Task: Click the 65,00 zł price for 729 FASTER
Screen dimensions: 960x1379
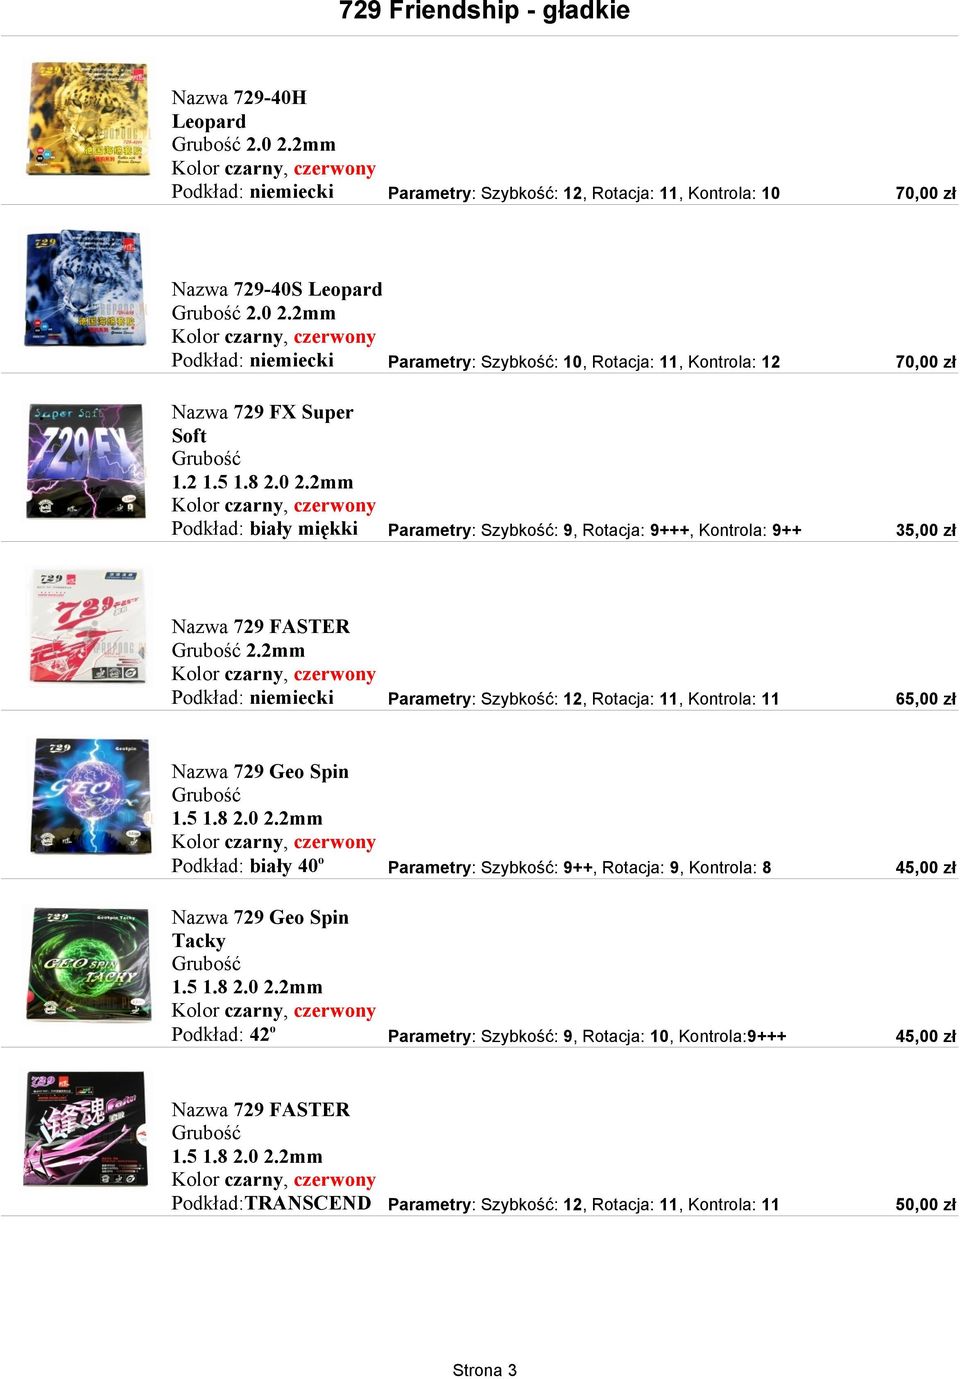Action: coord(925,699)
